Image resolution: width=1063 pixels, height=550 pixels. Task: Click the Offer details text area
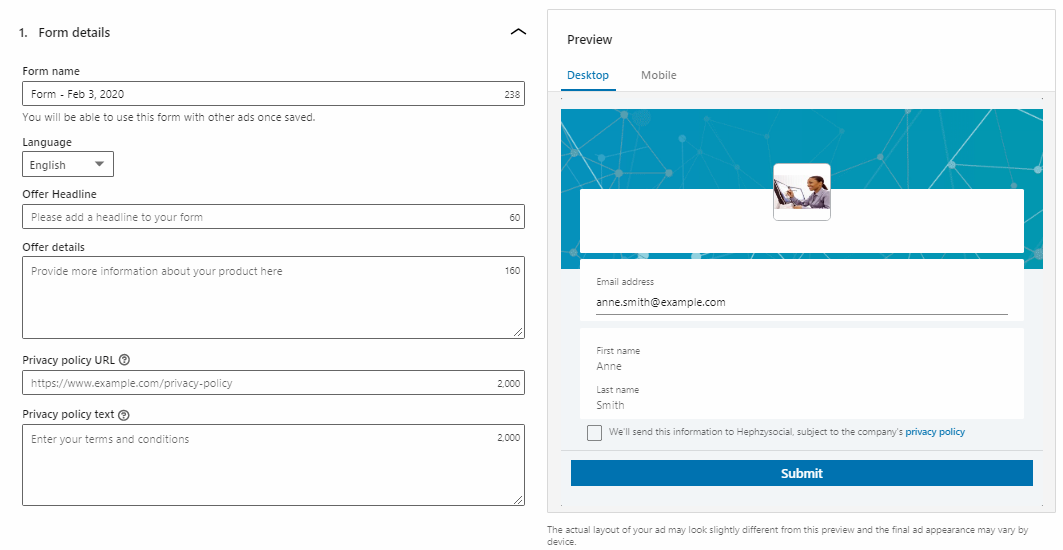tap(273, 298)
